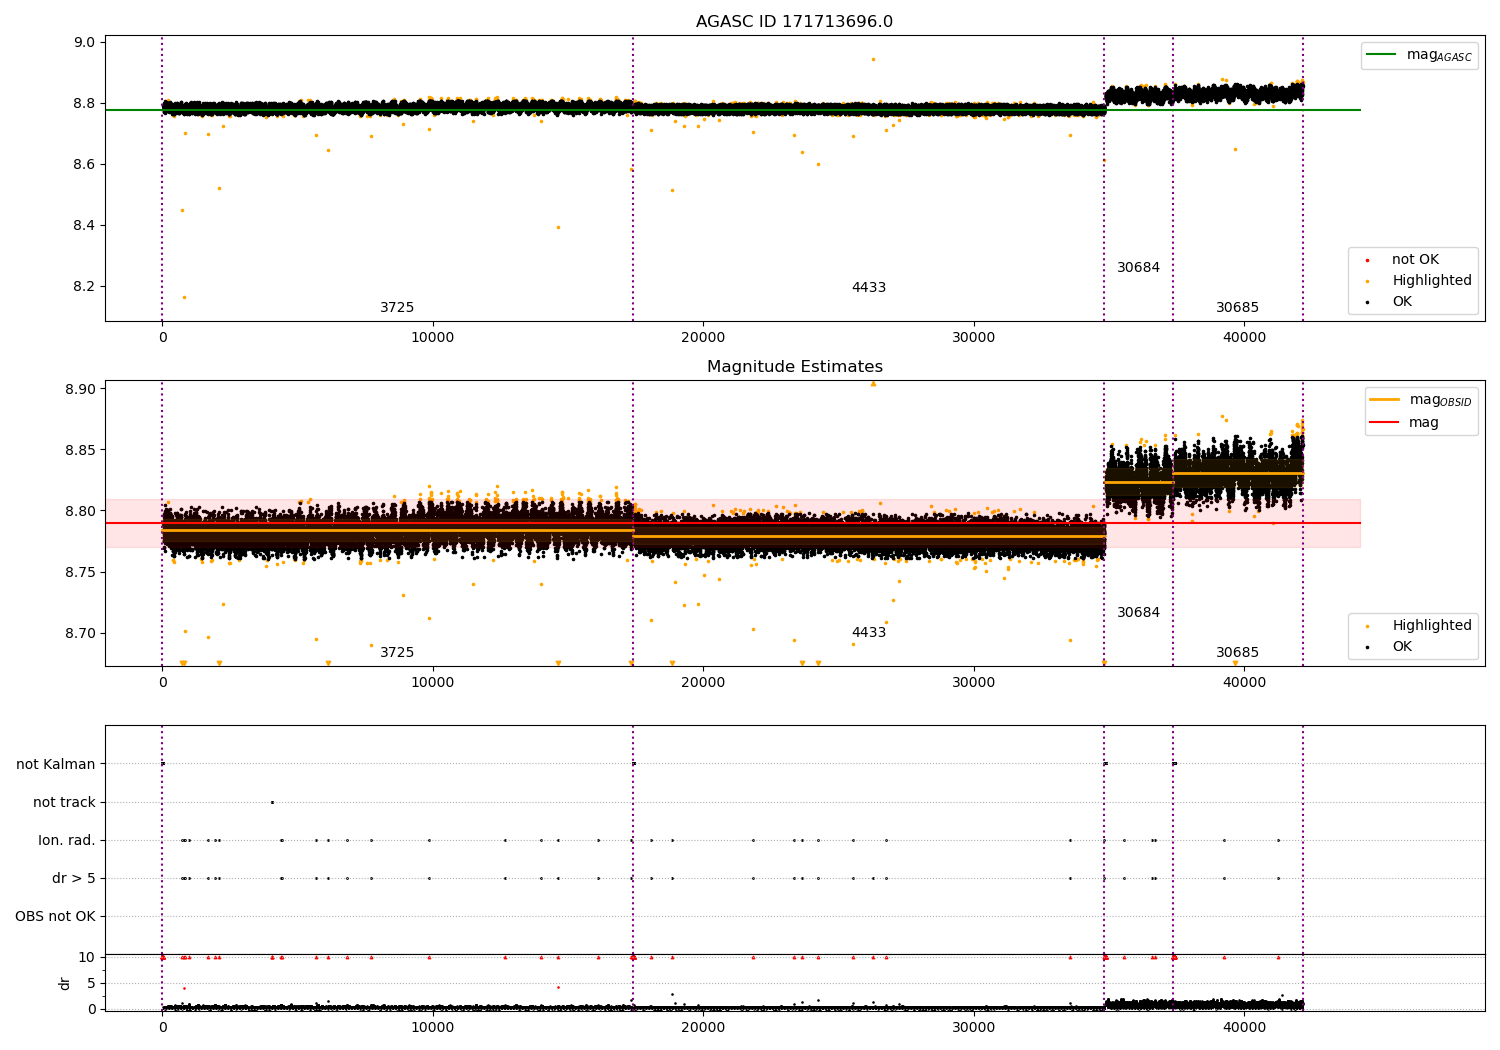Click the "Ion. rad." row label
The height and width of the screenshot is (1050, 1500).
pos(67,841)
